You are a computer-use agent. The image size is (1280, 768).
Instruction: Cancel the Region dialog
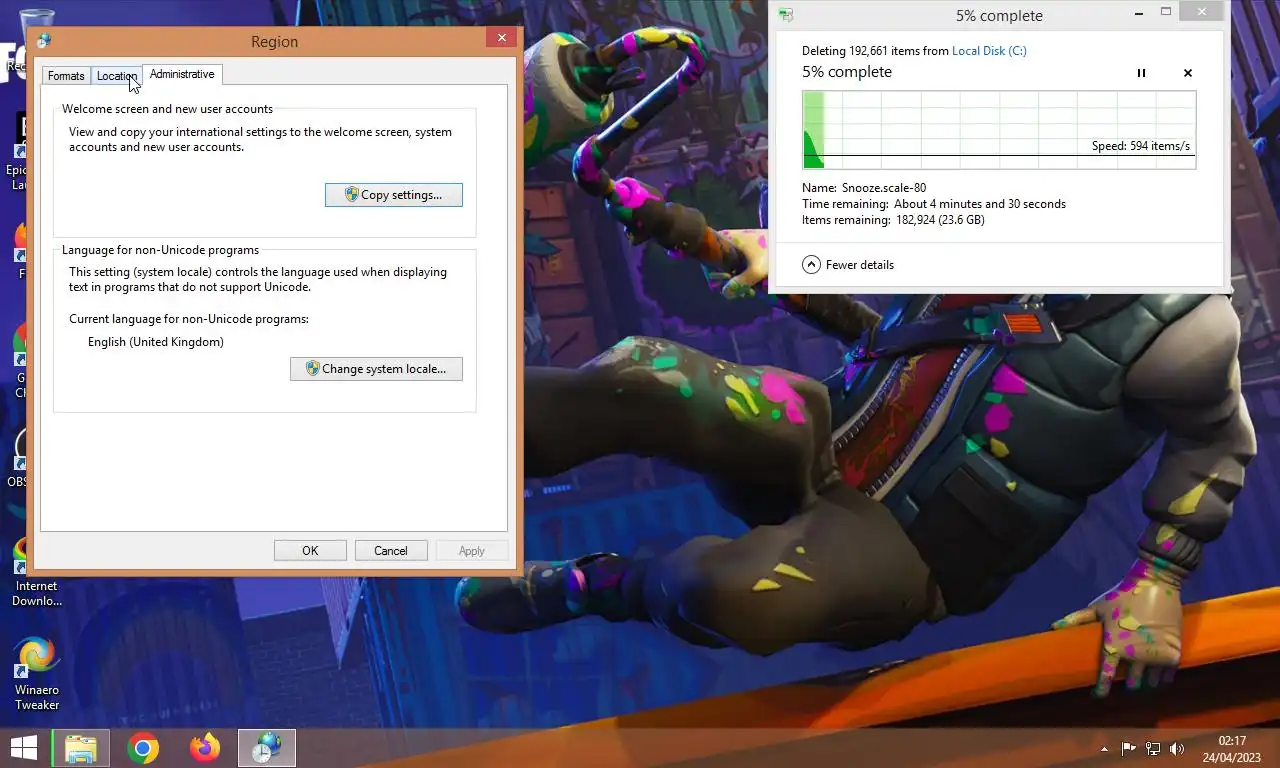391,551
